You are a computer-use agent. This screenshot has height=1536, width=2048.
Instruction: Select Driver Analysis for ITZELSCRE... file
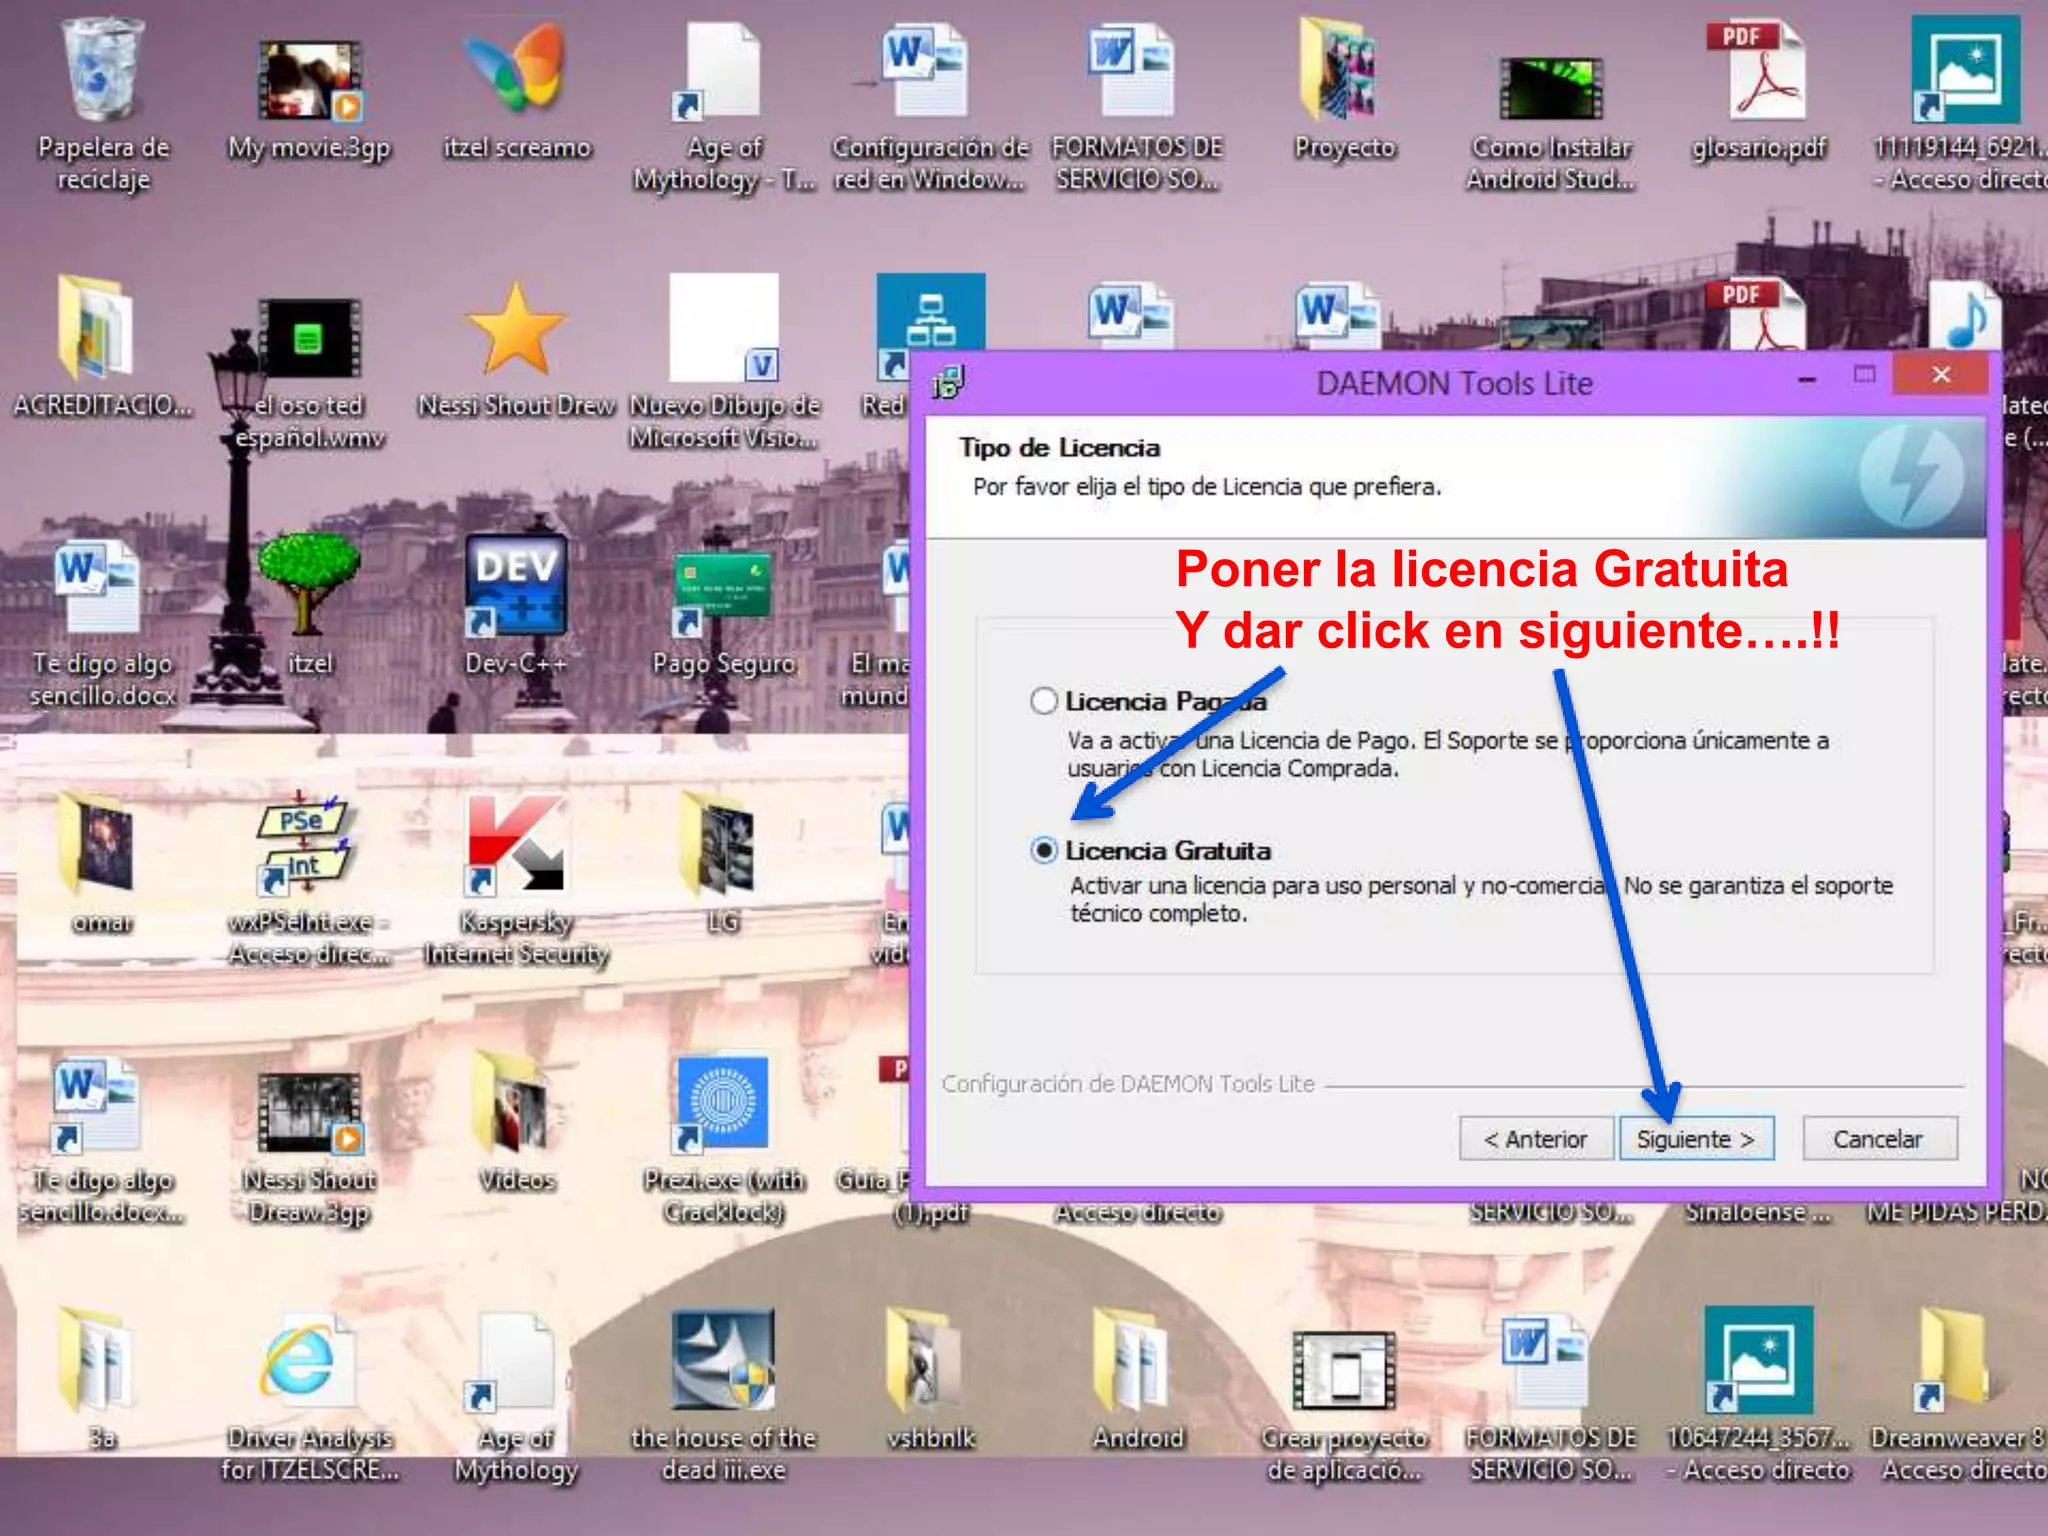coord(309,1398)
